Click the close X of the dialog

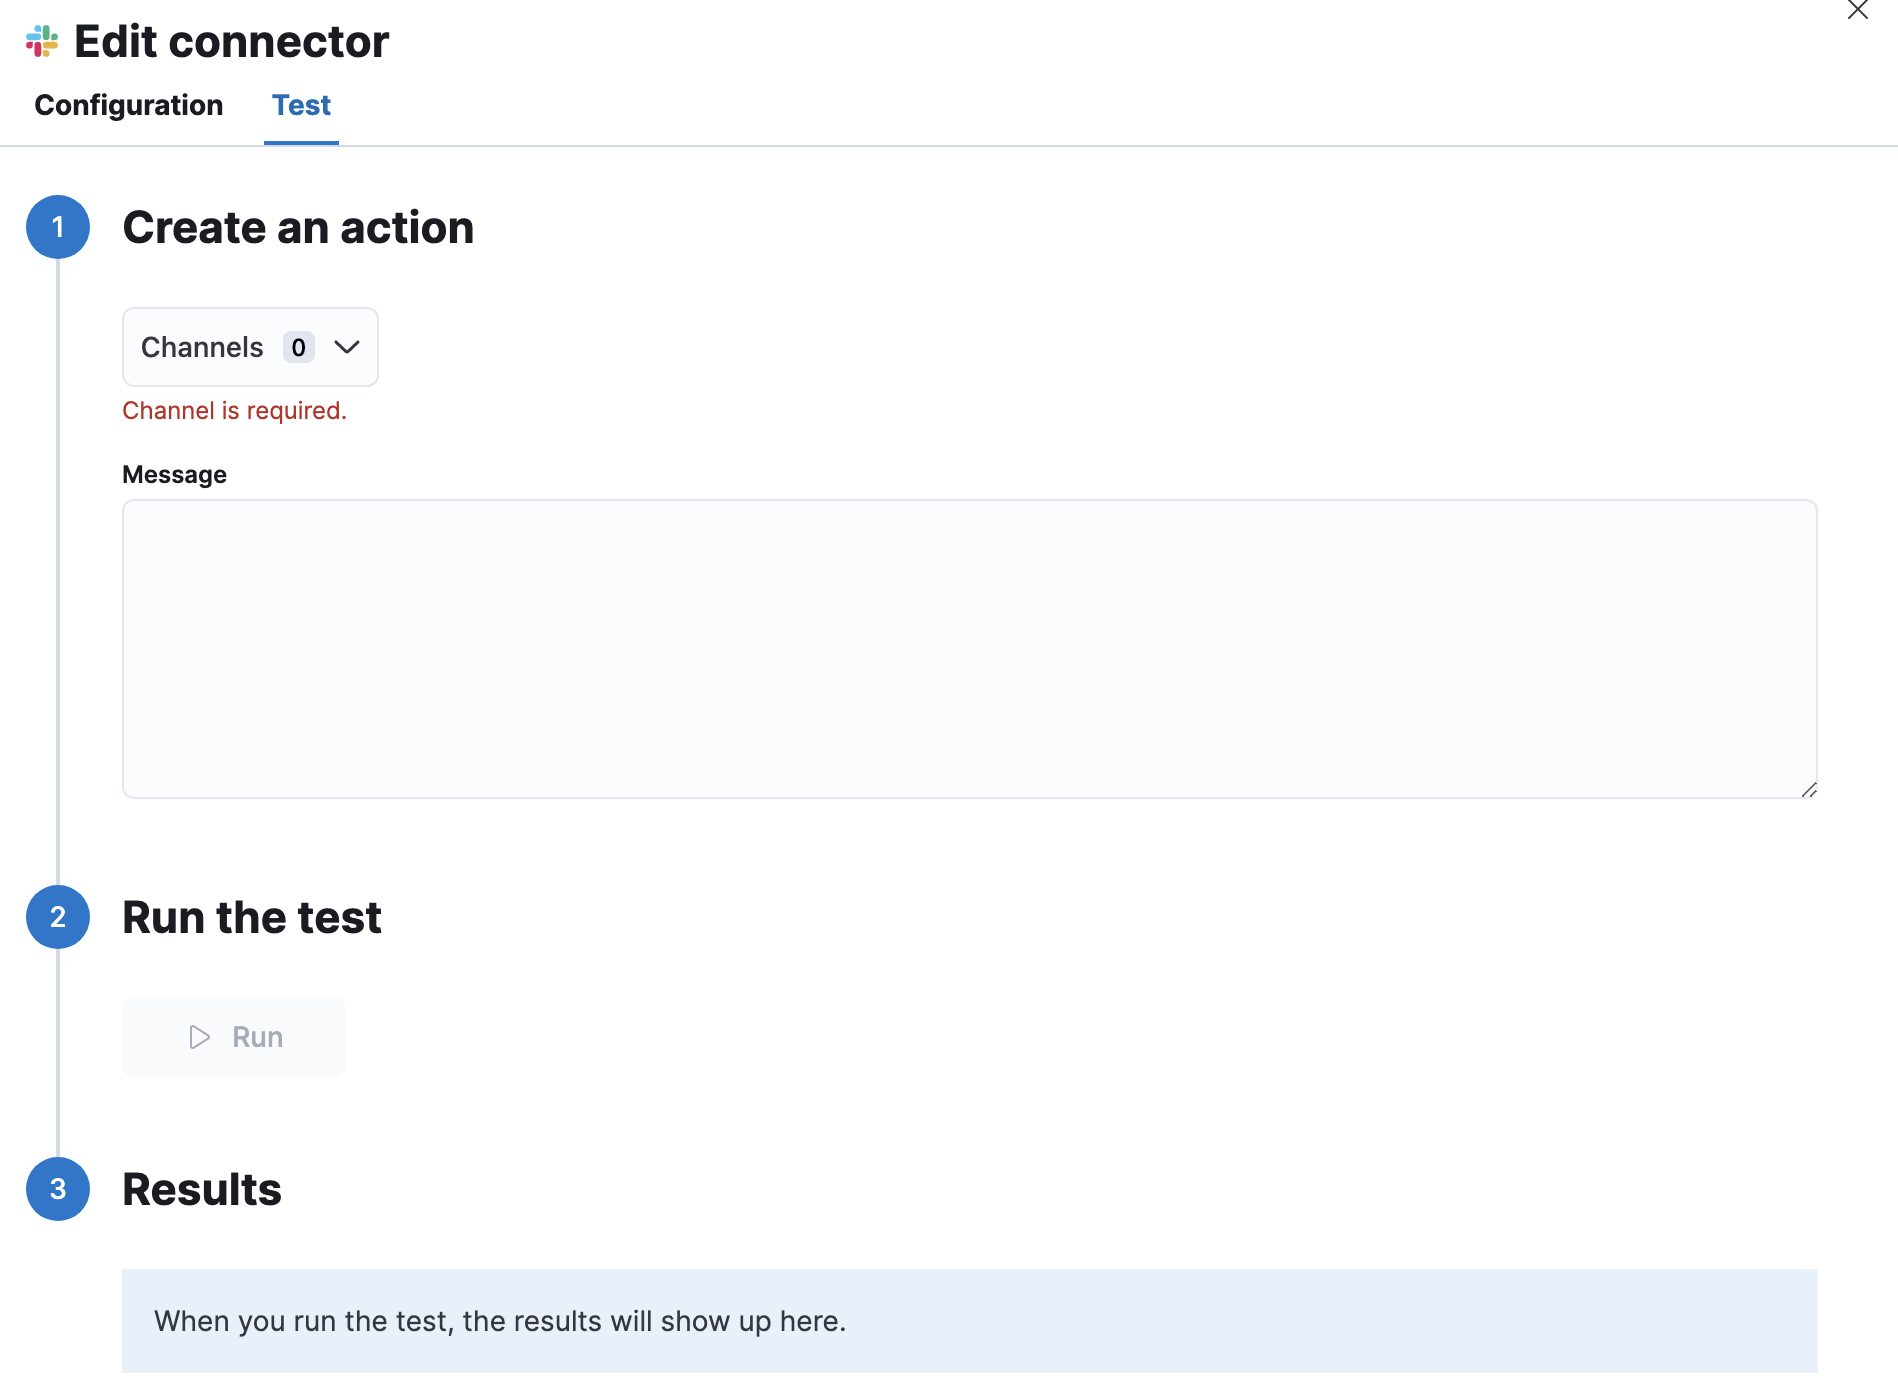(1859, 10)
